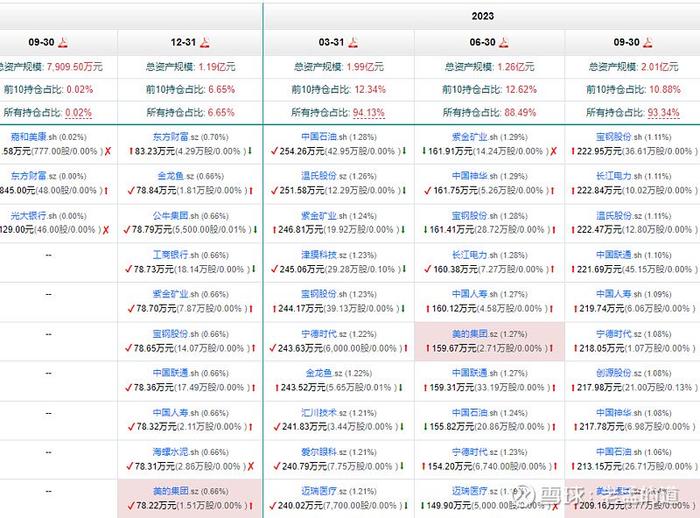This screenshot has height=518, width=700.
Task: Open highlighted 美的集团 link in 12-31 column
Action: 171,491
